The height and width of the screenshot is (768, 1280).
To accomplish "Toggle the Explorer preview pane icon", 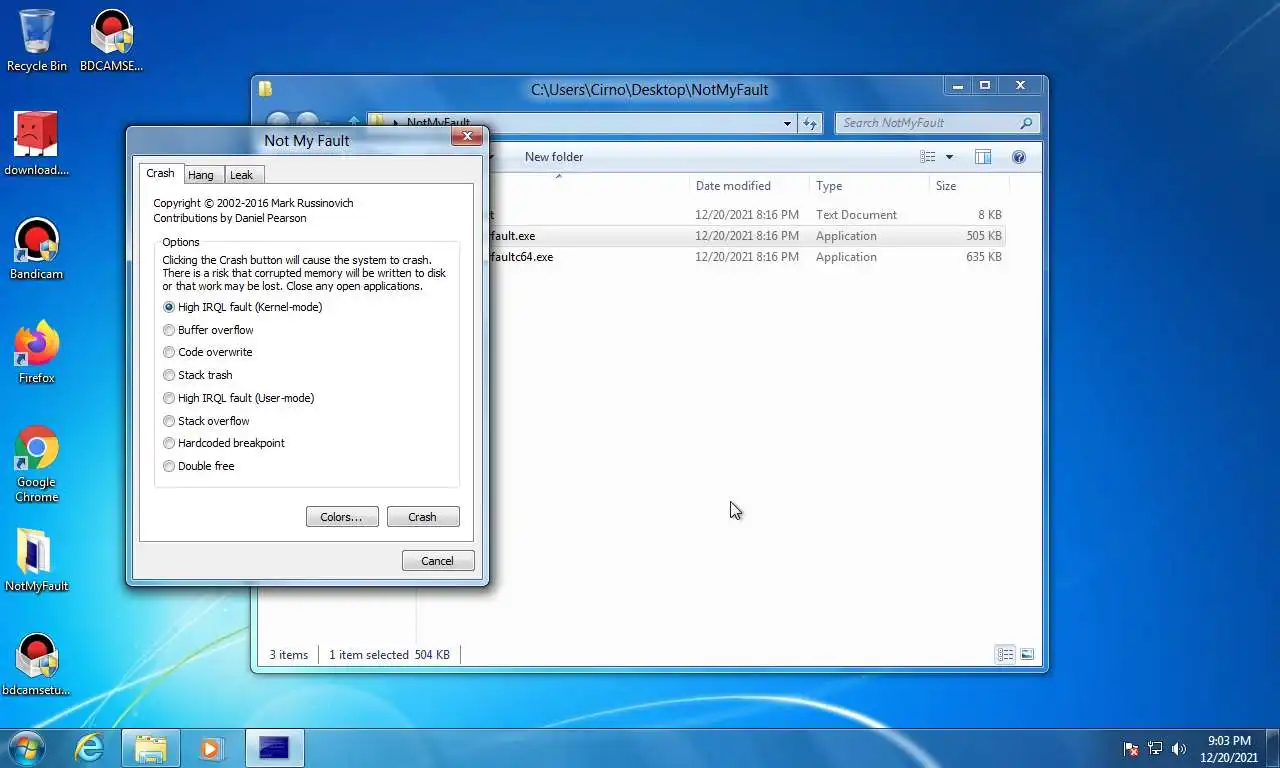I will tap(983, 157).
